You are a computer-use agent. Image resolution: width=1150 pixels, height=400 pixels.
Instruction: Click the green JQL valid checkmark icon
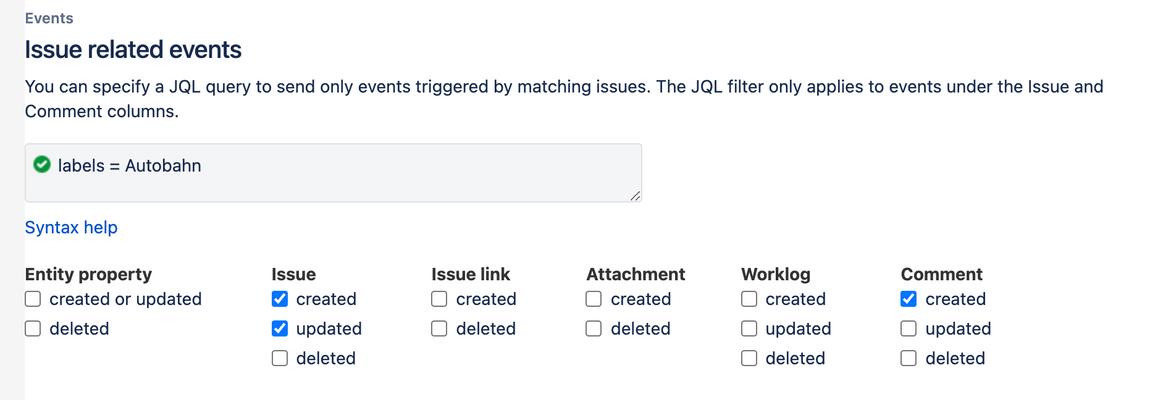coord(42,165)
